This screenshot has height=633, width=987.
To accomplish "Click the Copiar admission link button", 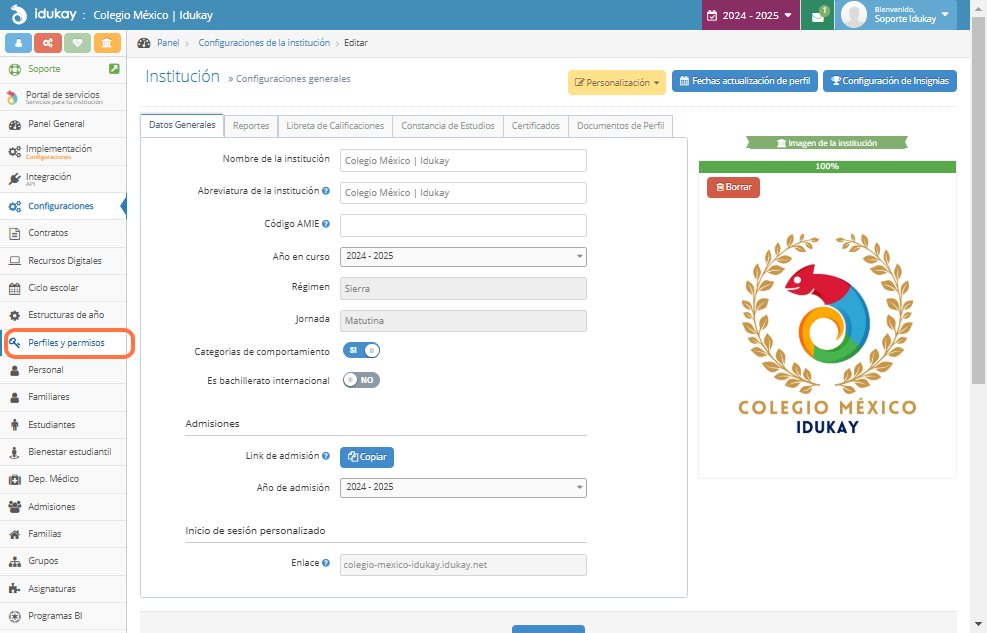I will [x=367, y=457].
